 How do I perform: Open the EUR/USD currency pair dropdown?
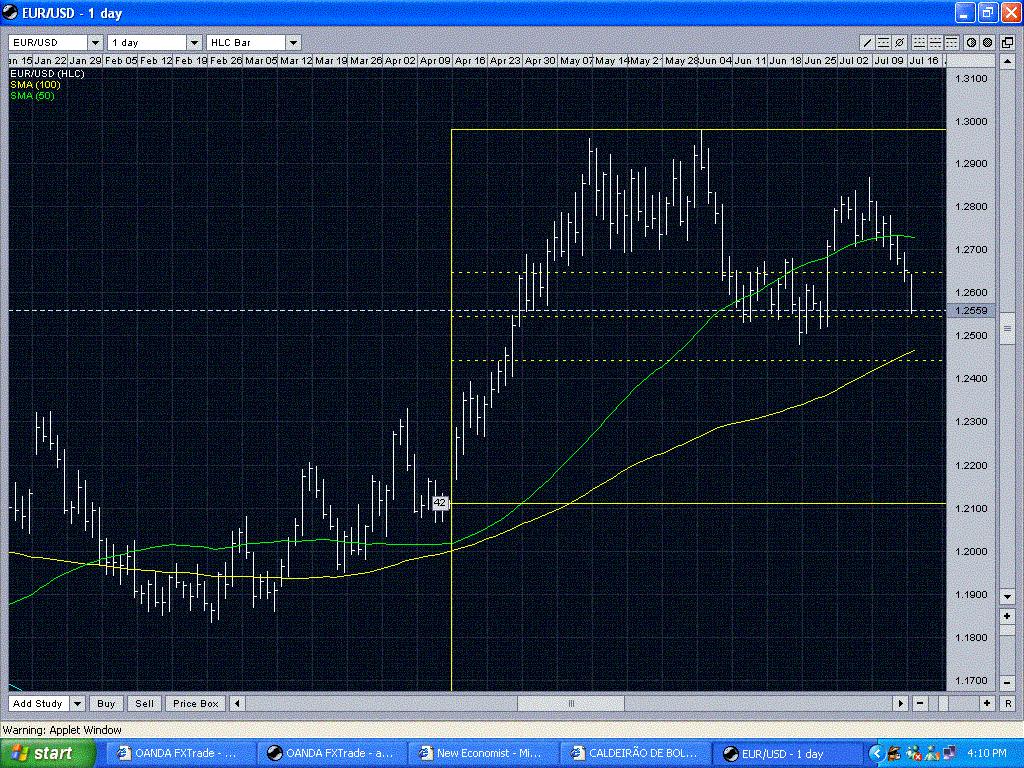click(93, 42)
